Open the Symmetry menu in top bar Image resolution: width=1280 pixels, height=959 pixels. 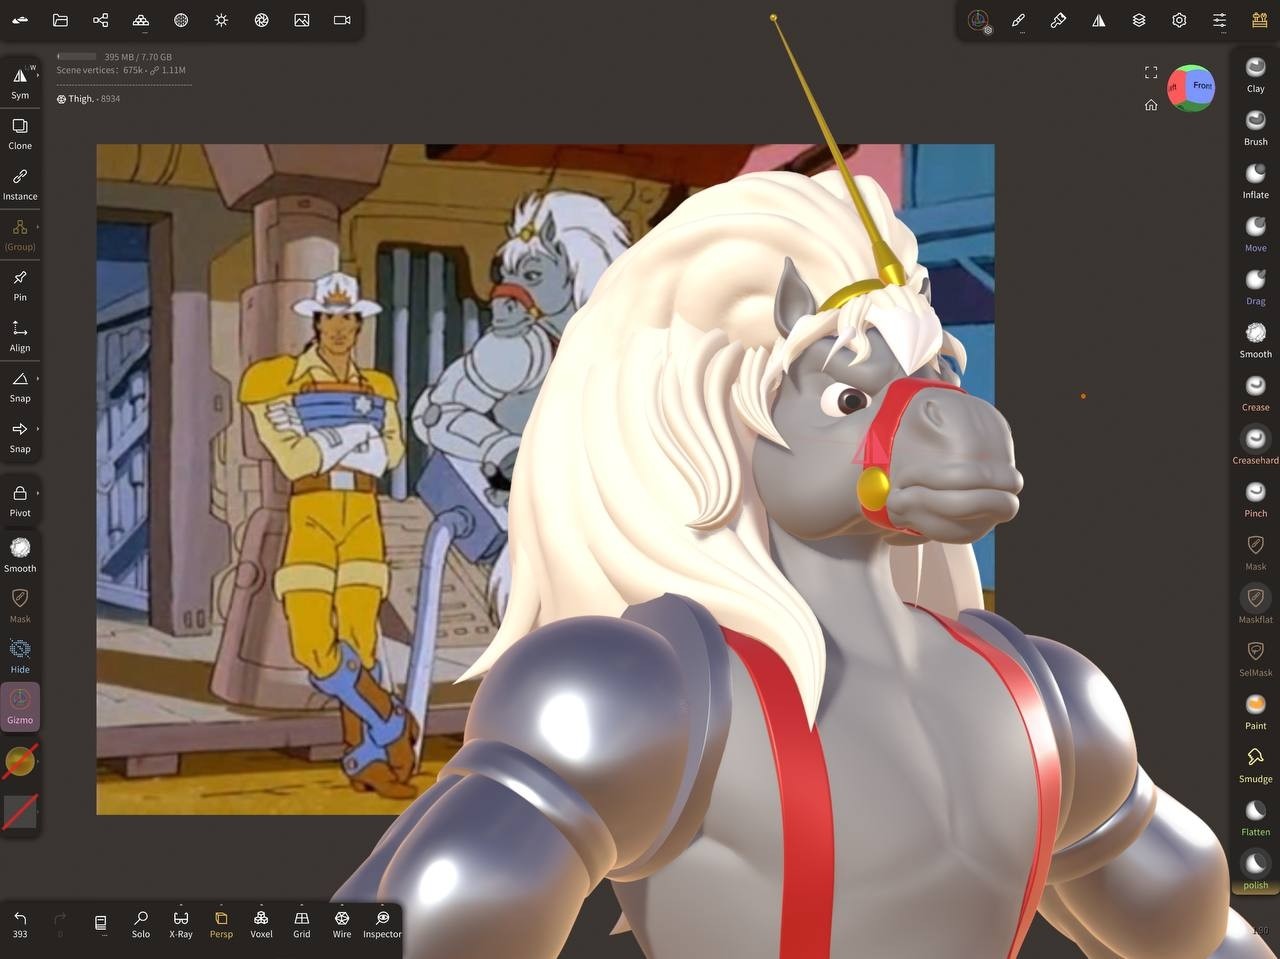tap(1099, 20)
